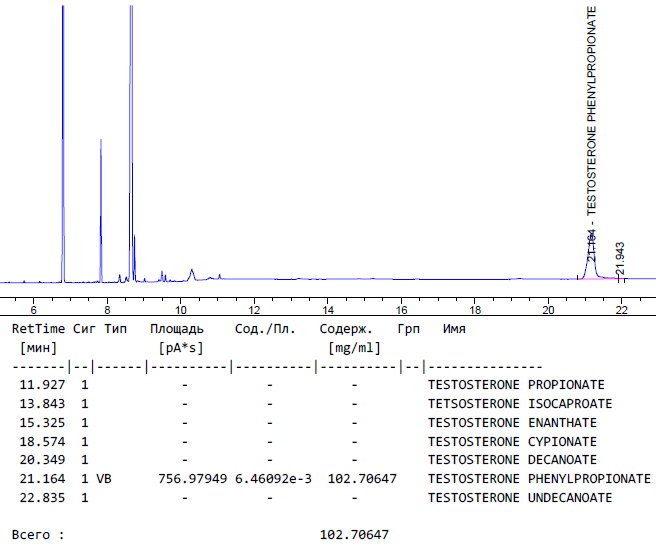Click the 21.943 peak retention label
This screenshot has height=547, width=656.
point(621,258)
